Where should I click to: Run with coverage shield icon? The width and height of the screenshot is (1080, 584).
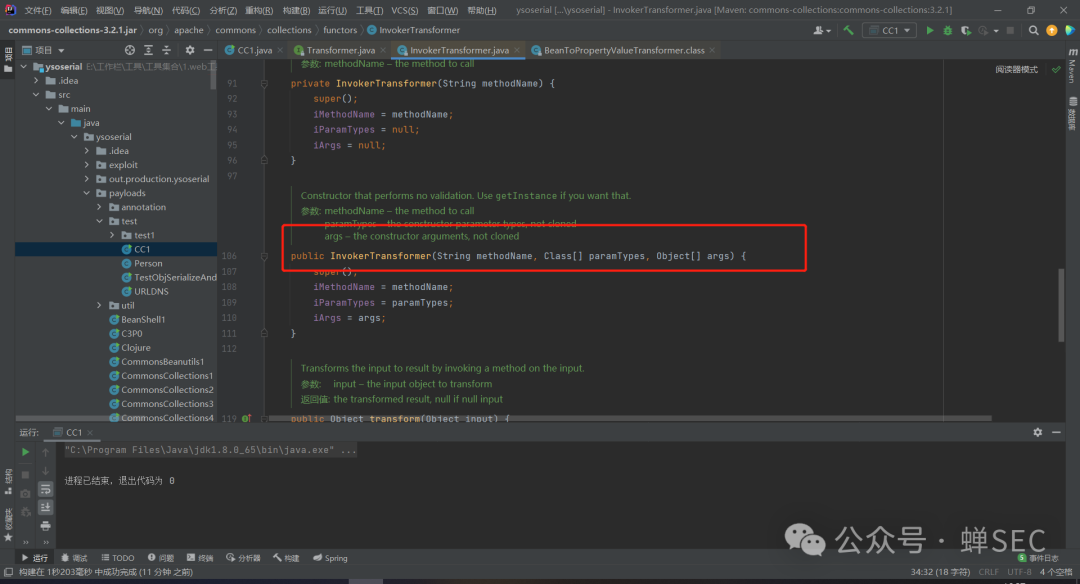pyautogui.click(x=964, y=30)
